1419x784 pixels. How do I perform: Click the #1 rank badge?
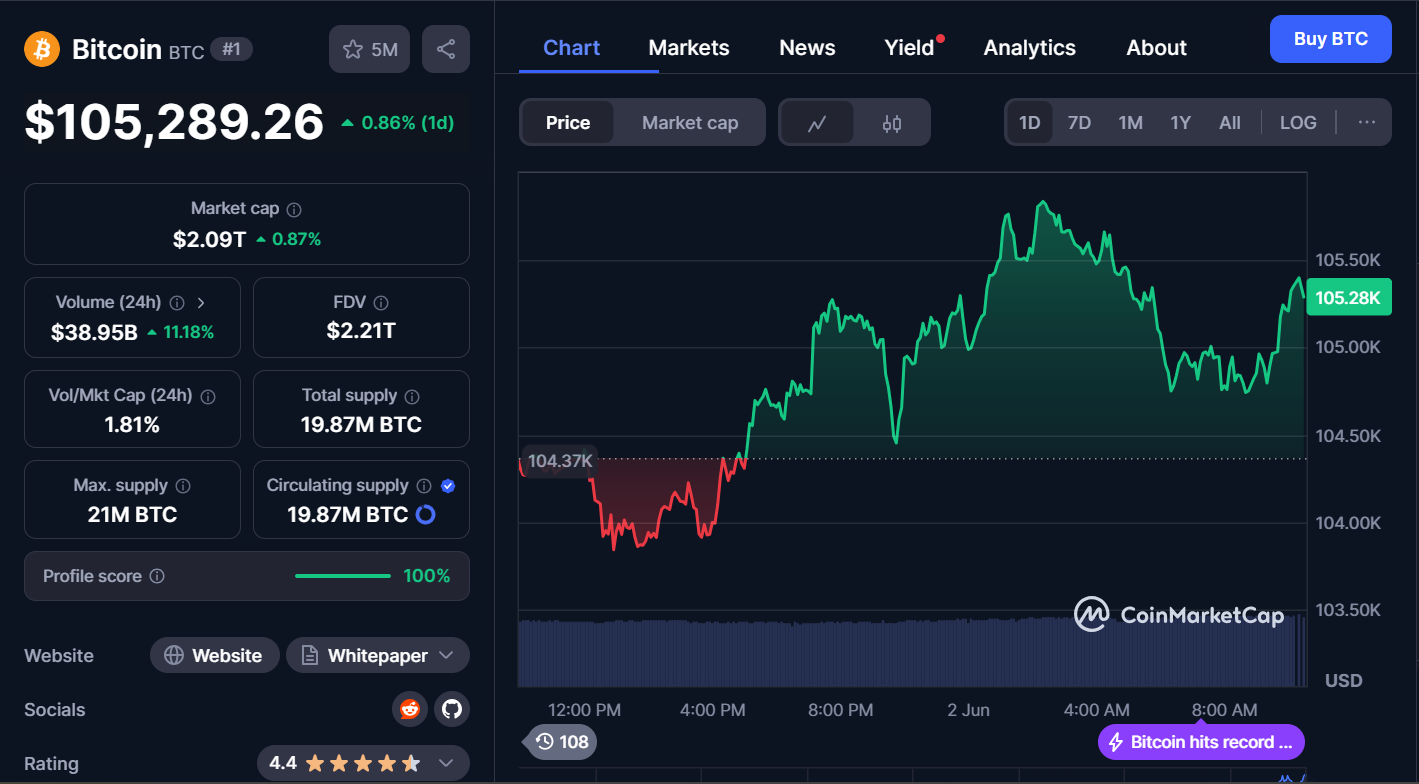[231, 49]
